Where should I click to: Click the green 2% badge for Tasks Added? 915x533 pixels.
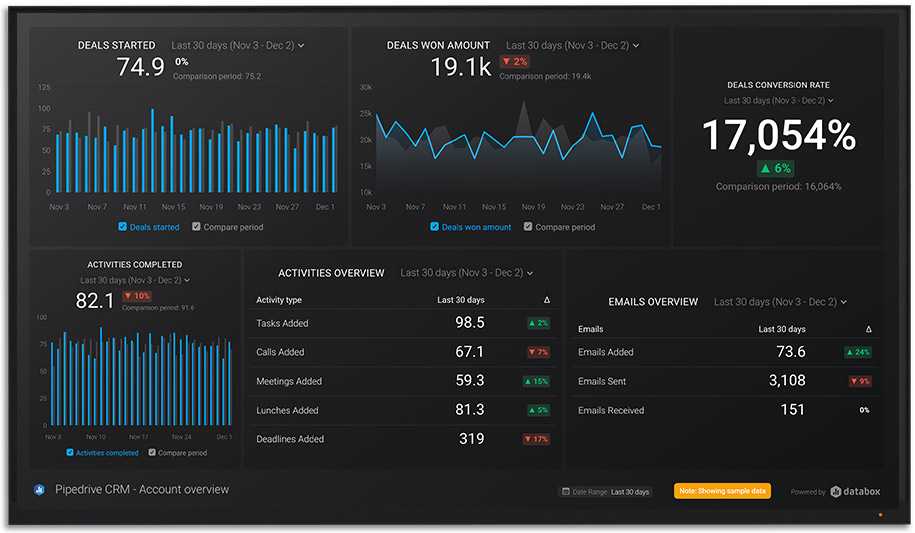pyautogui.click(x=538, y=323)
